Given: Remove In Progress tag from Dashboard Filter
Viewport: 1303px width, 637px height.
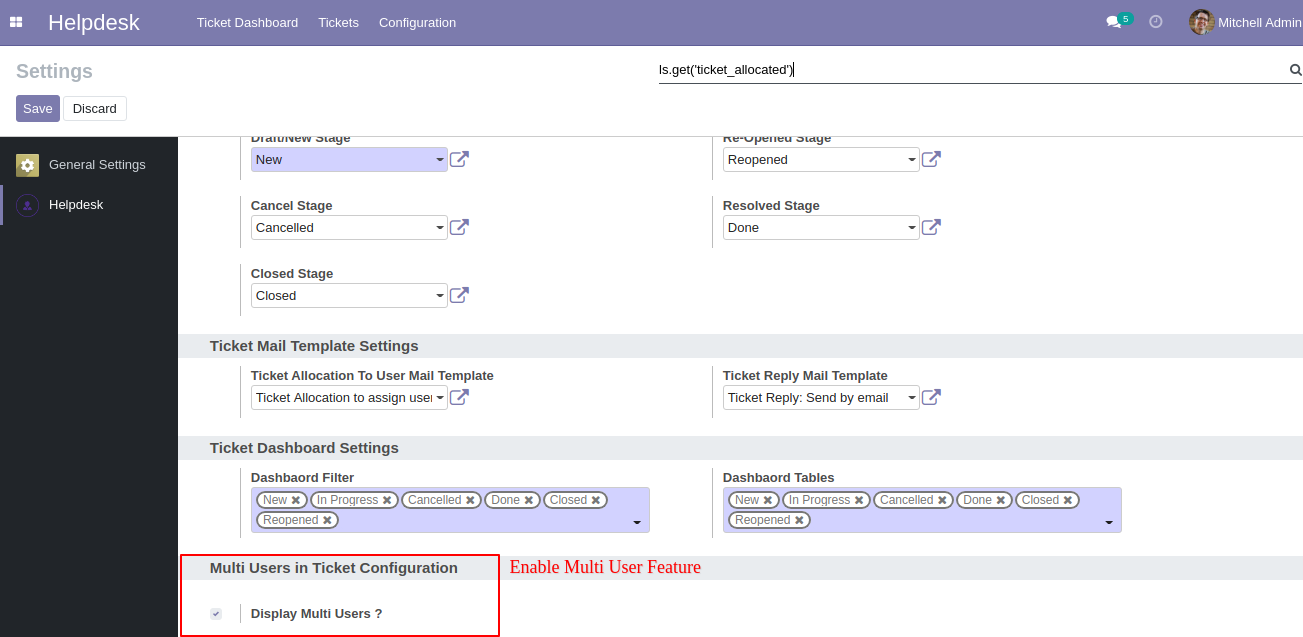Looking at the screenshot, I should [387, 500].
